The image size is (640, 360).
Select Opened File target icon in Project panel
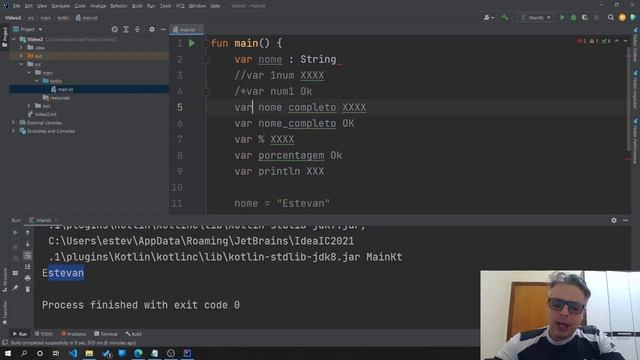coord(115,29)
